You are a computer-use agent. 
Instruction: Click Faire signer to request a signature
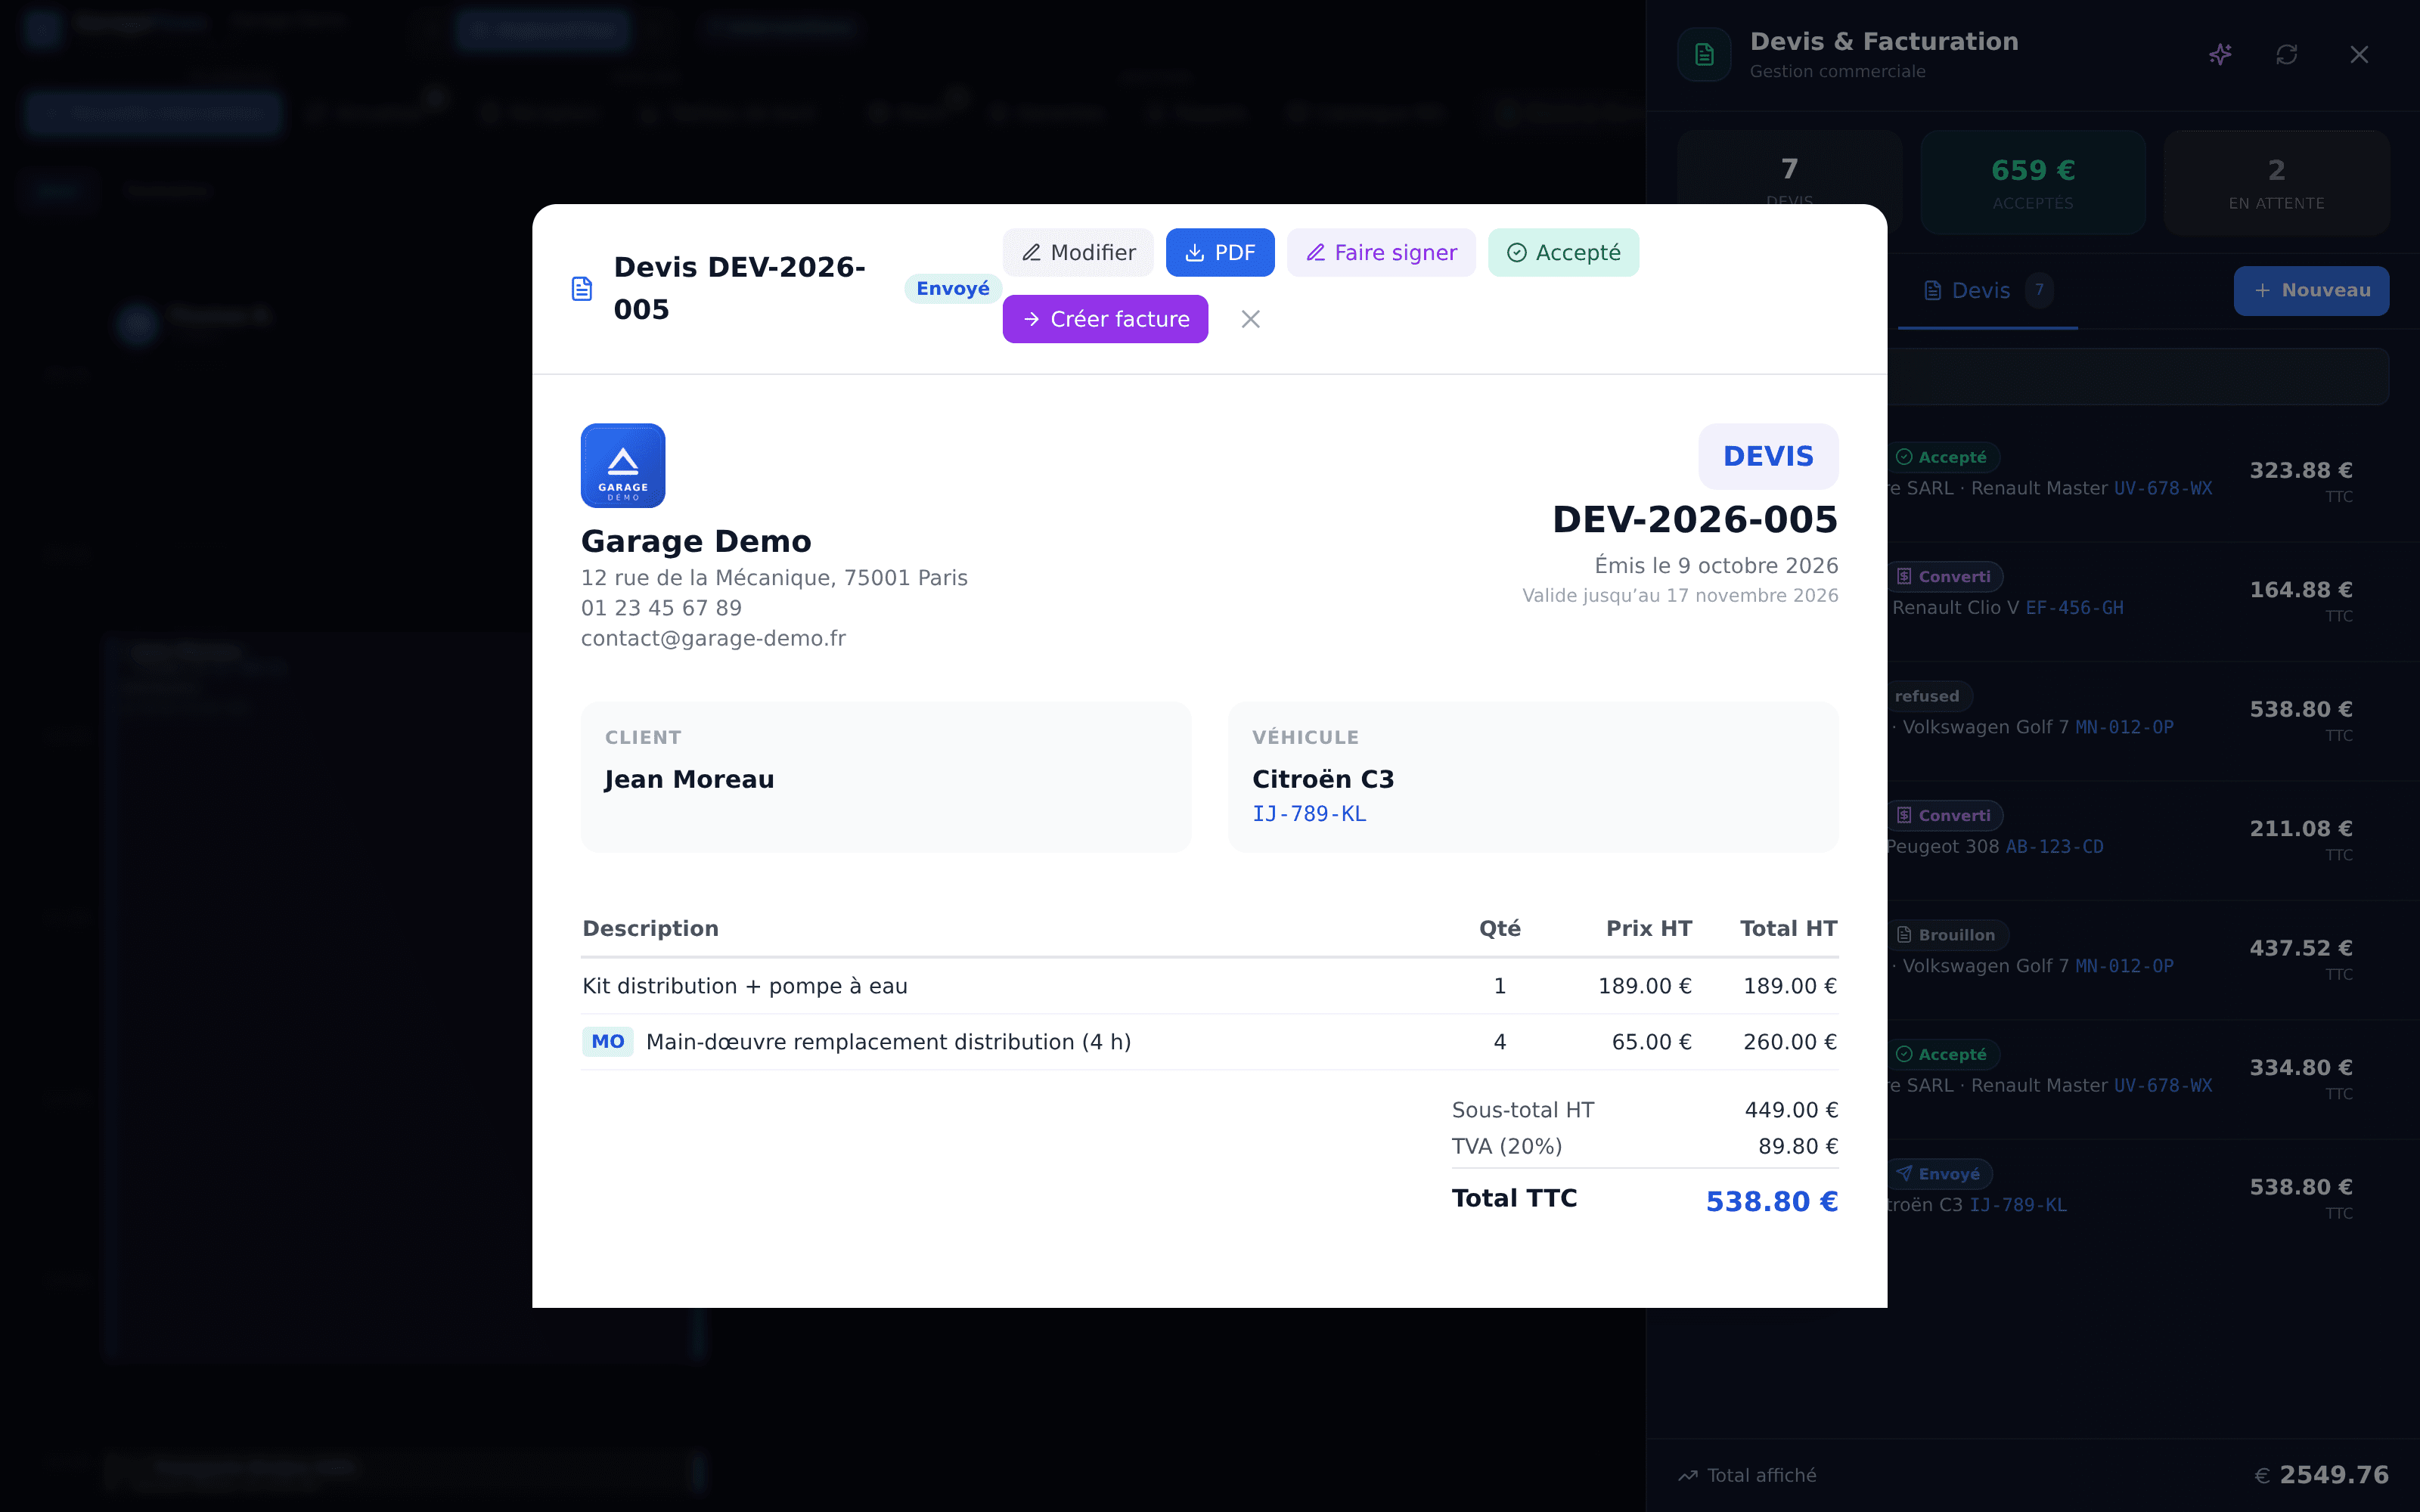(x=1381, y=252)
